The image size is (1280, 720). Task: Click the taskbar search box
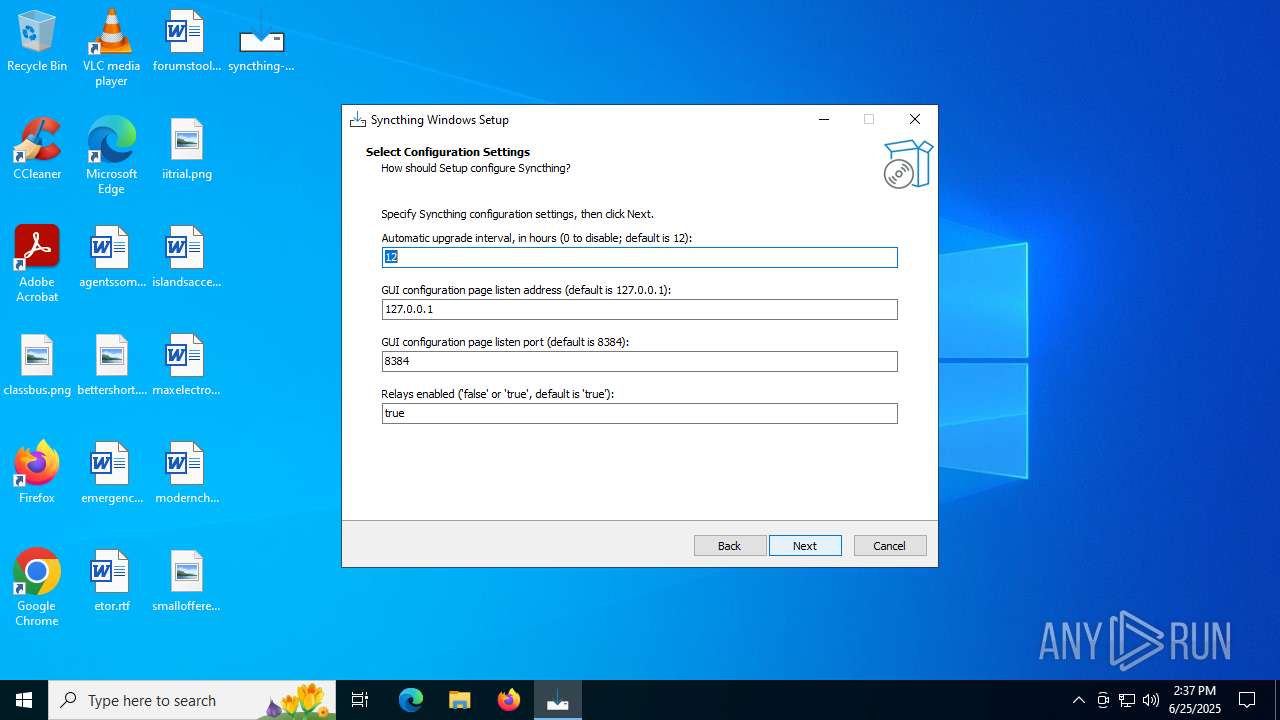click(192, 700)
